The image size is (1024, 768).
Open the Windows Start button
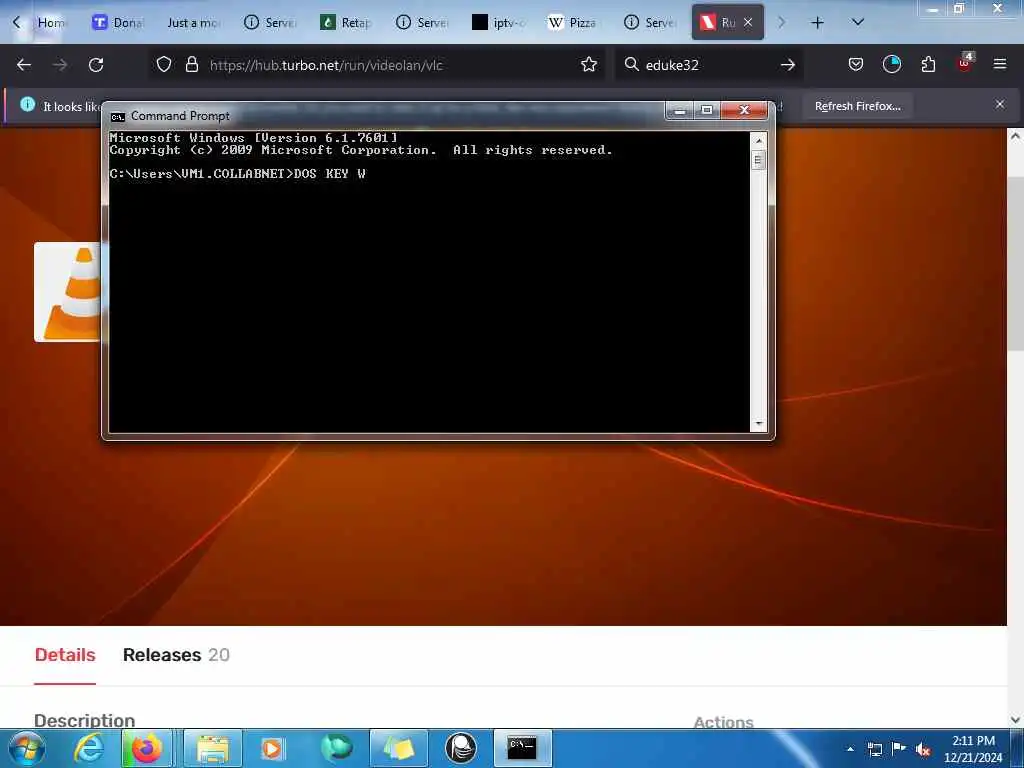pyautogui.click(x=27, y=748)
